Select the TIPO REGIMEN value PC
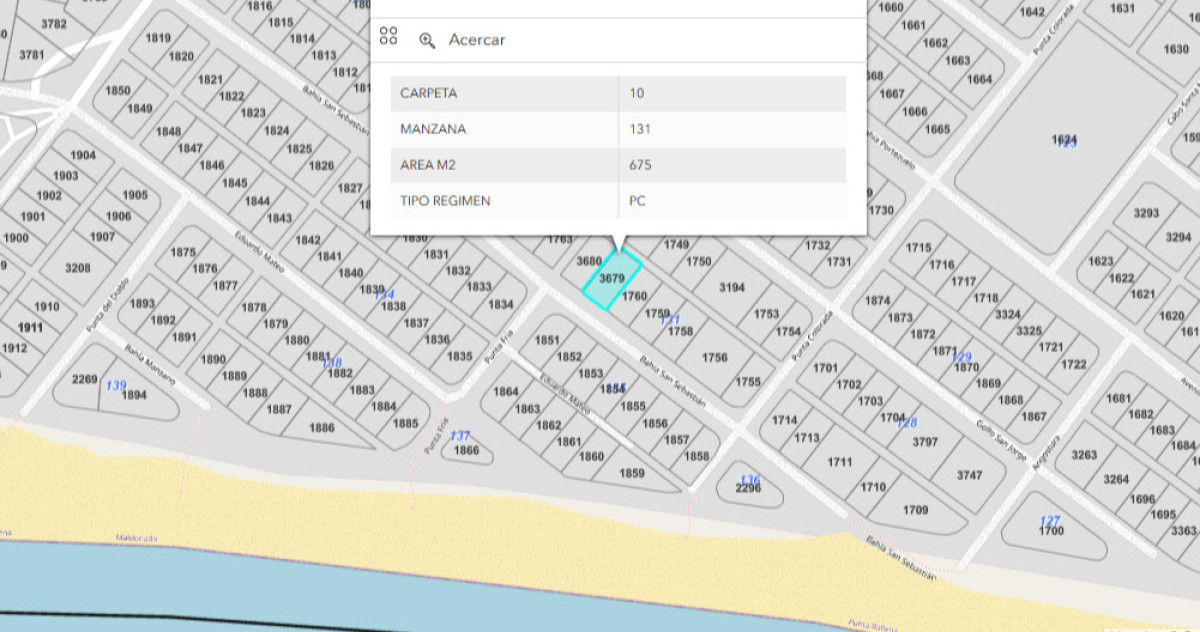 pyautogui.click(x=637, y=200)
